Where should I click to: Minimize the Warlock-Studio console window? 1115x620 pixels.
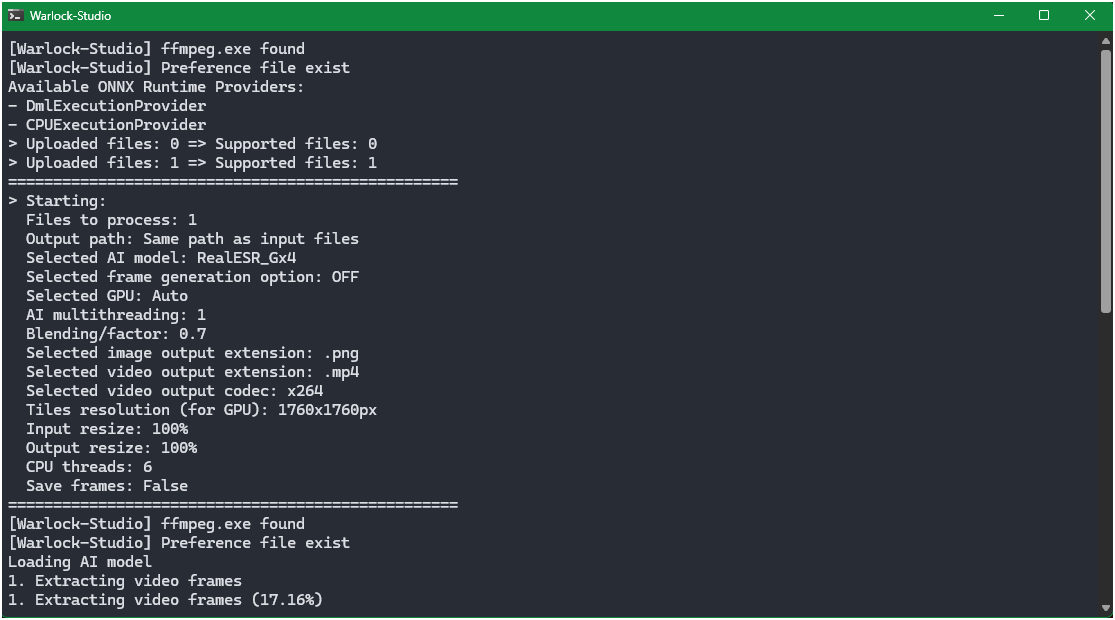click(998, 16)
